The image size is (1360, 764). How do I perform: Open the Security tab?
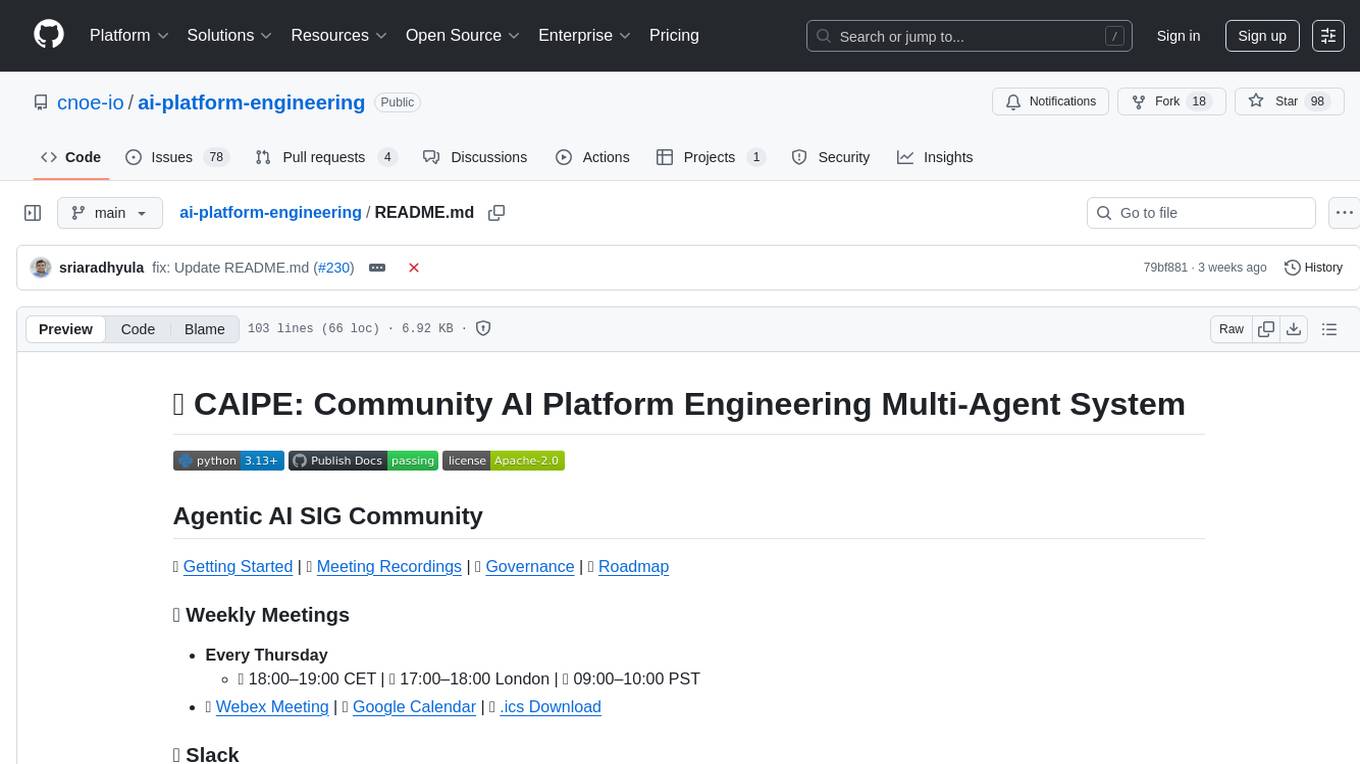click(830, 157)
